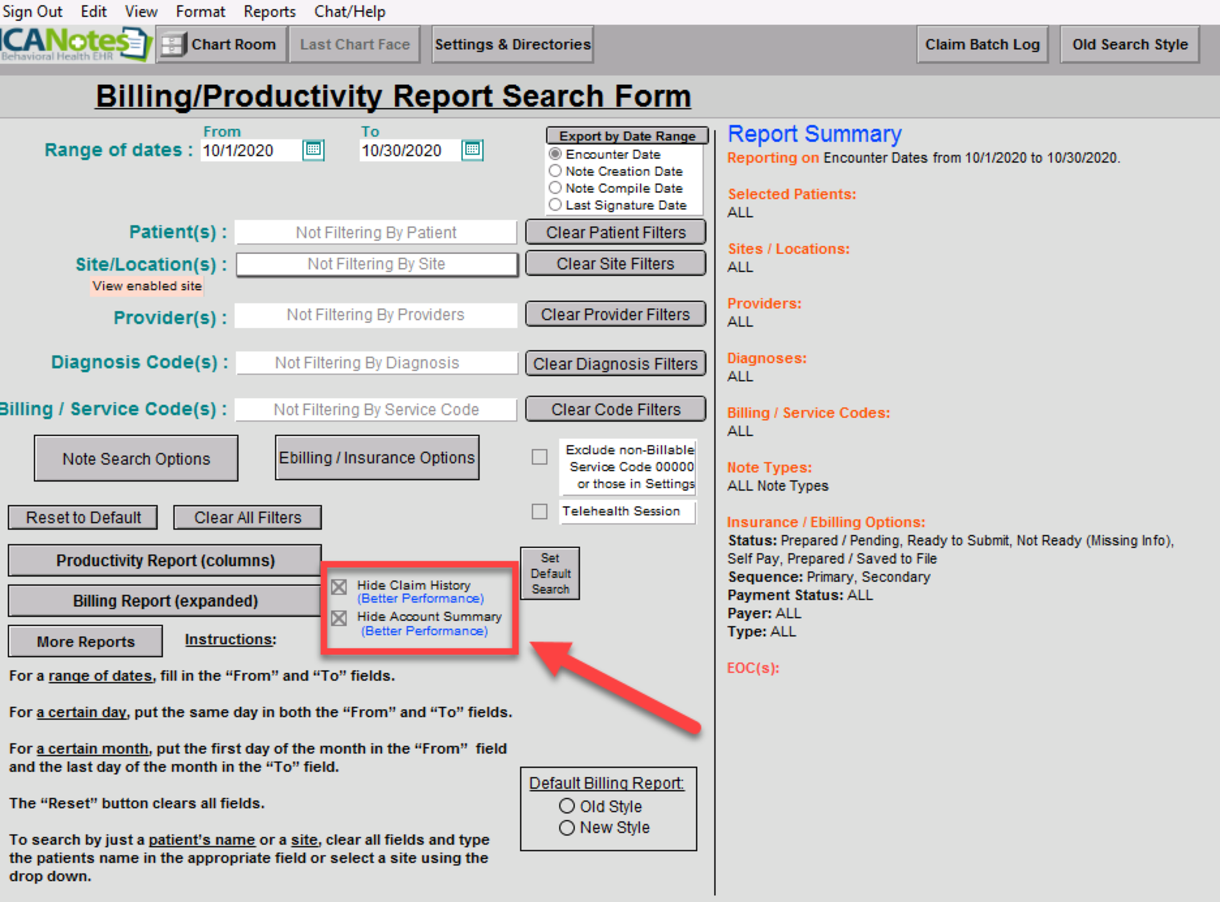Click the Last Chart Face button

(x=355, y=44)
